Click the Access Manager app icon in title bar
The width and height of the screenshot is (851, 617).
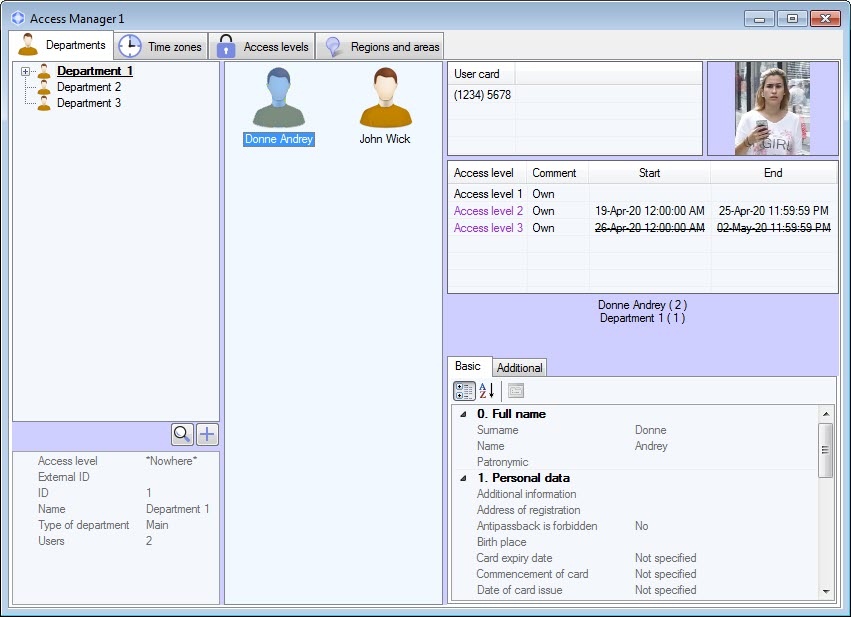18,19
